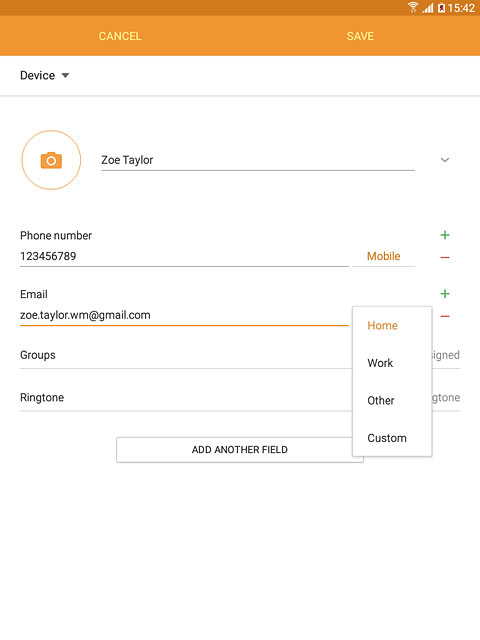
Task: Add another email with green plus
Action: click(x=445, y=294)
